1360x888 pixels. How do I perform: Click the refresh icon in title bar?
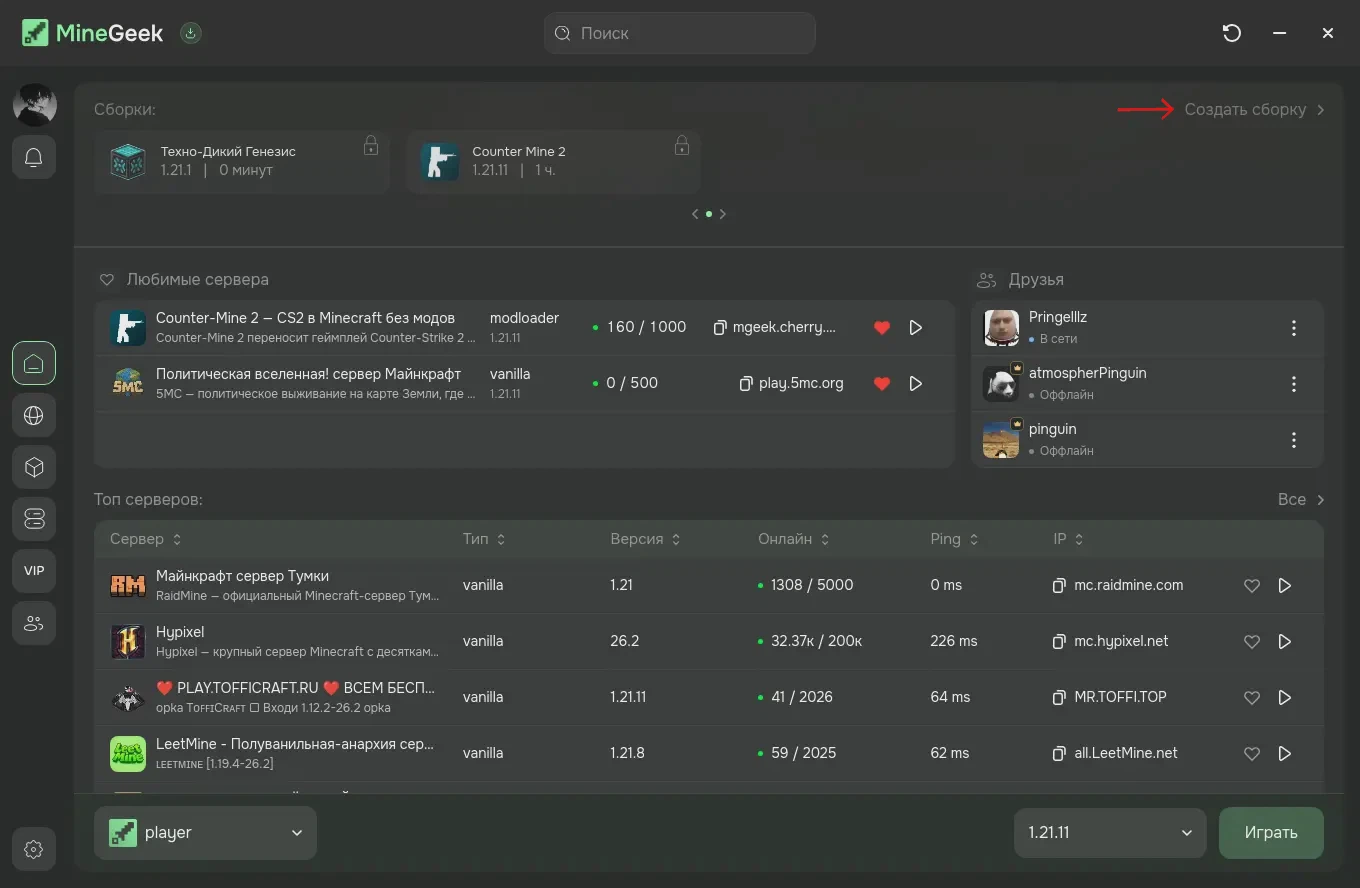(1232, 33)
